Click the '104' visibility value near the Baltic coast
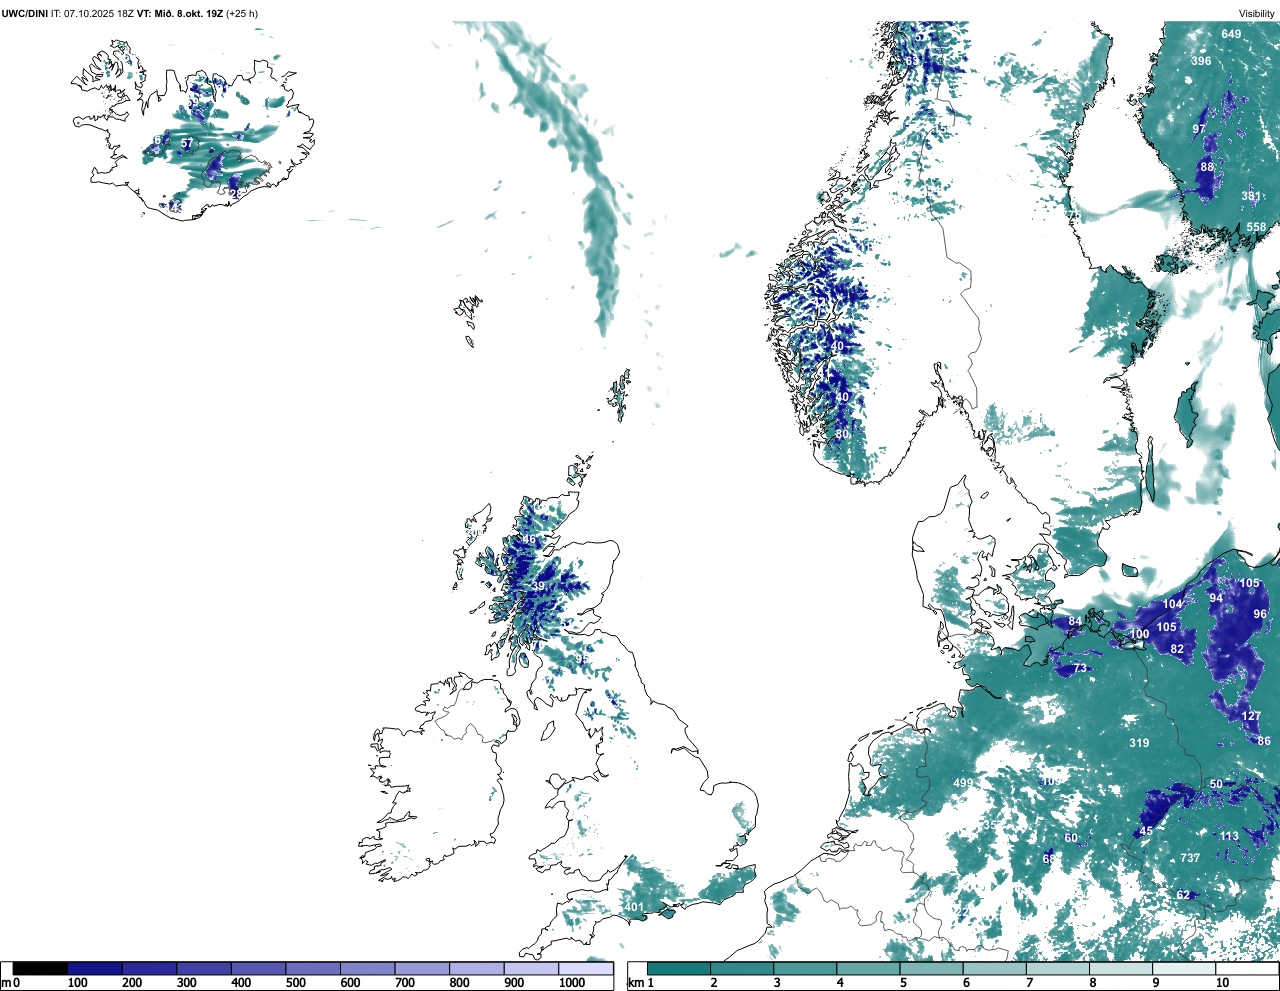Screen dimensions: 1280x991 1172,604
